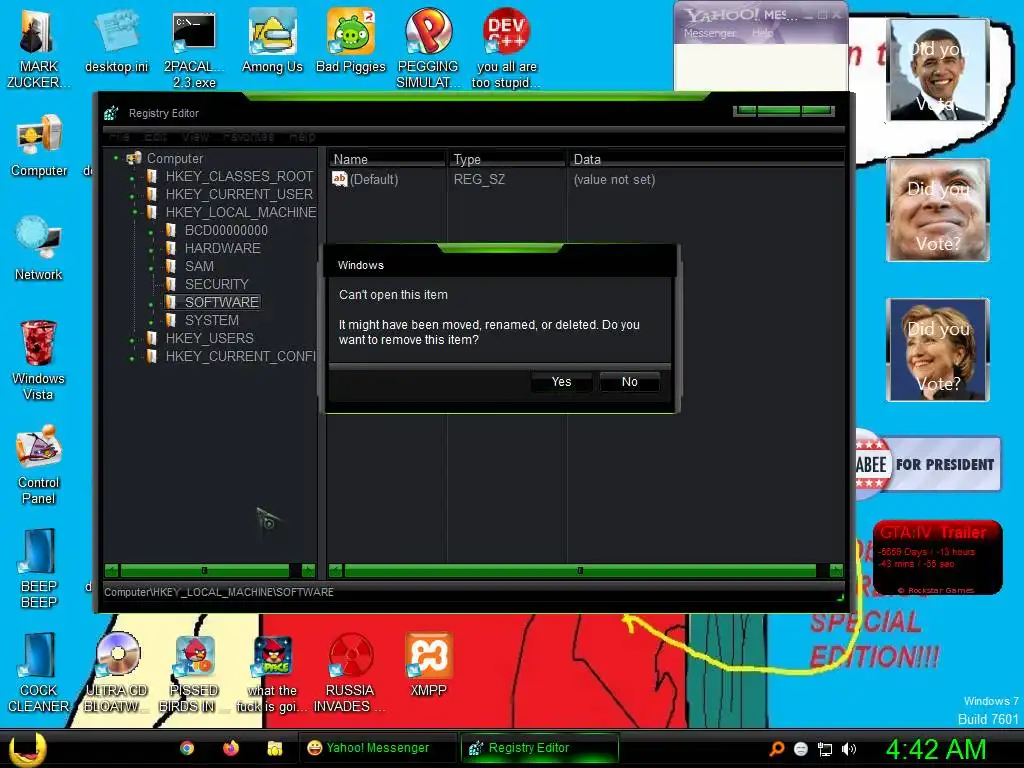Image resolution: width=1024 pixels, height=768 pixels.
Task: Collapse the HKEY_LOCAL_MACHINE key
Action: 135,212
